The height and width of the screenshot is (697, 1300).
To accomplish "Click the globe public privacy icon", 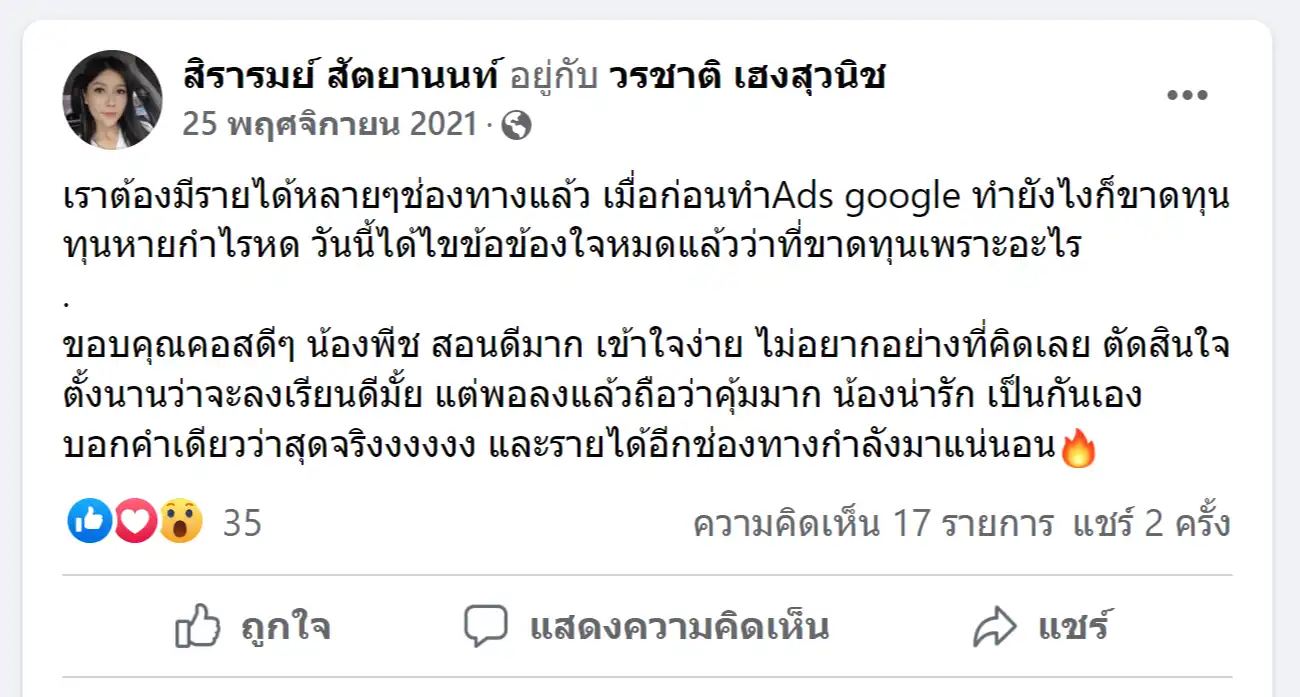I will (x=516, y=125).
